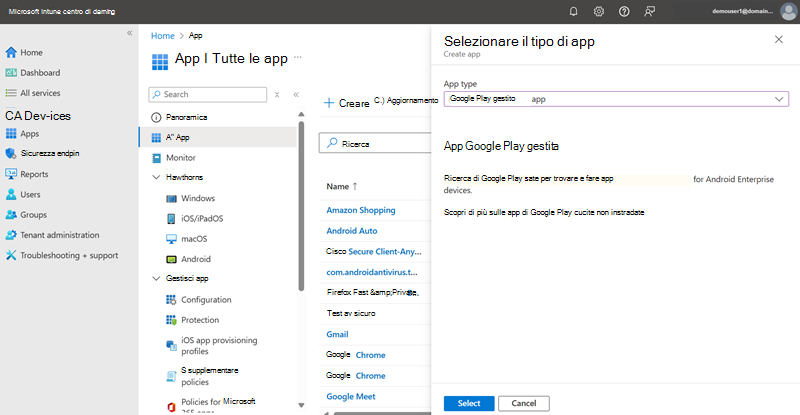
Task: Open the Gmail app link
Action: click(337, 334)
